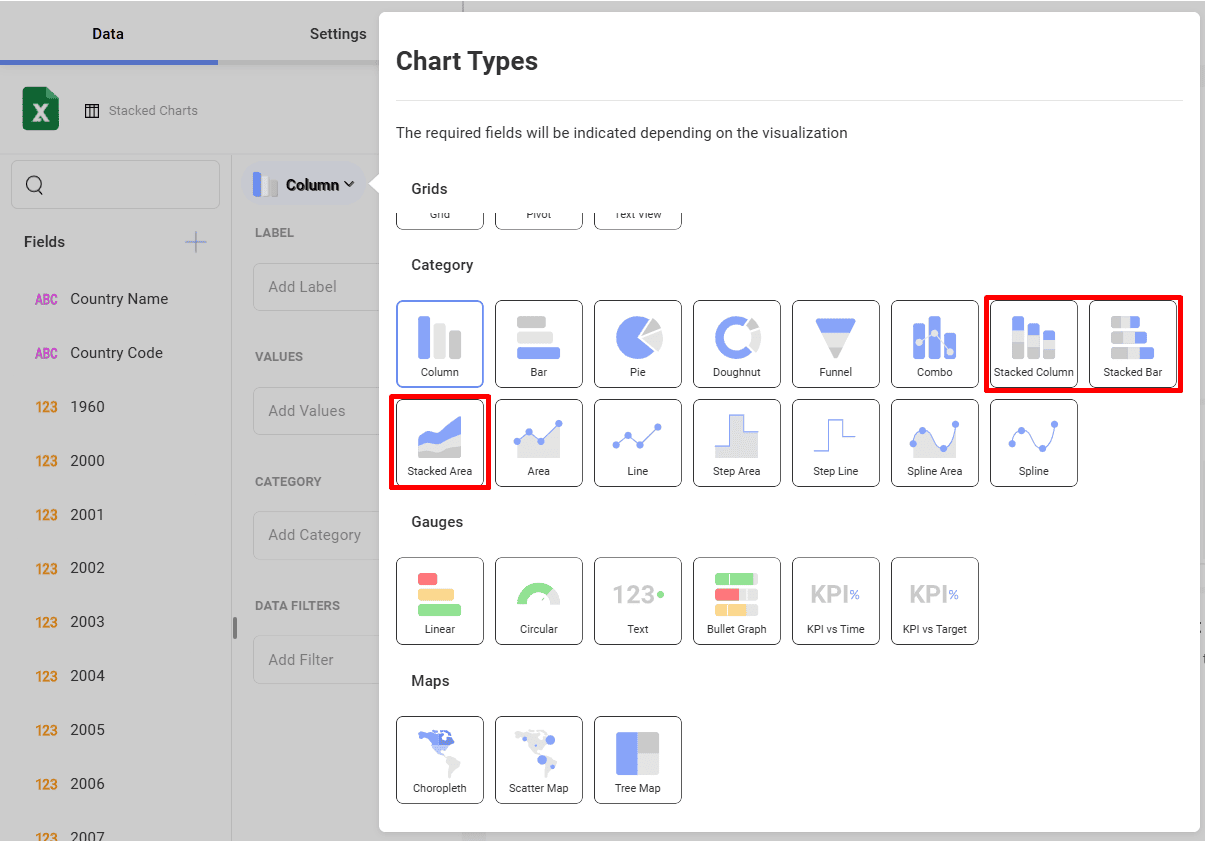Click the Stacked Charts sheet name

click(153, 111)
